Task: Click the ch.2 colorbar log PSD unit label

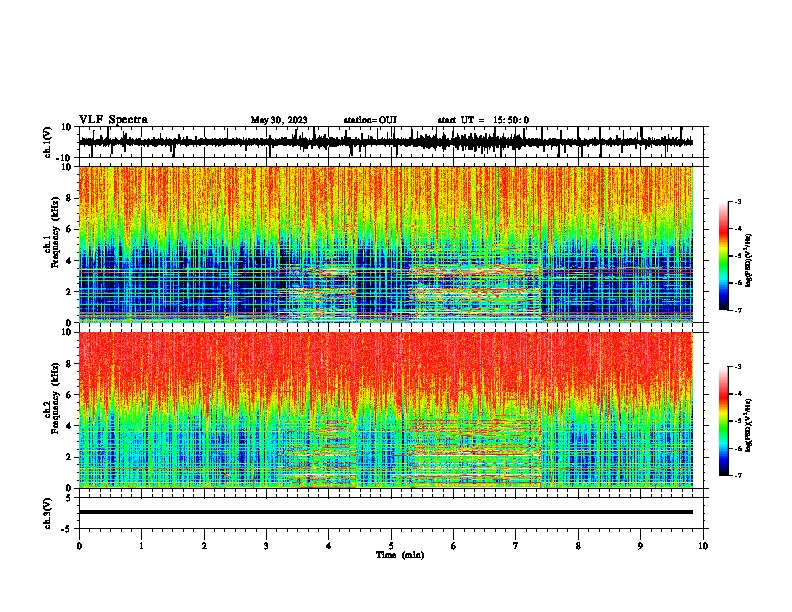Action: pos(749,425)
